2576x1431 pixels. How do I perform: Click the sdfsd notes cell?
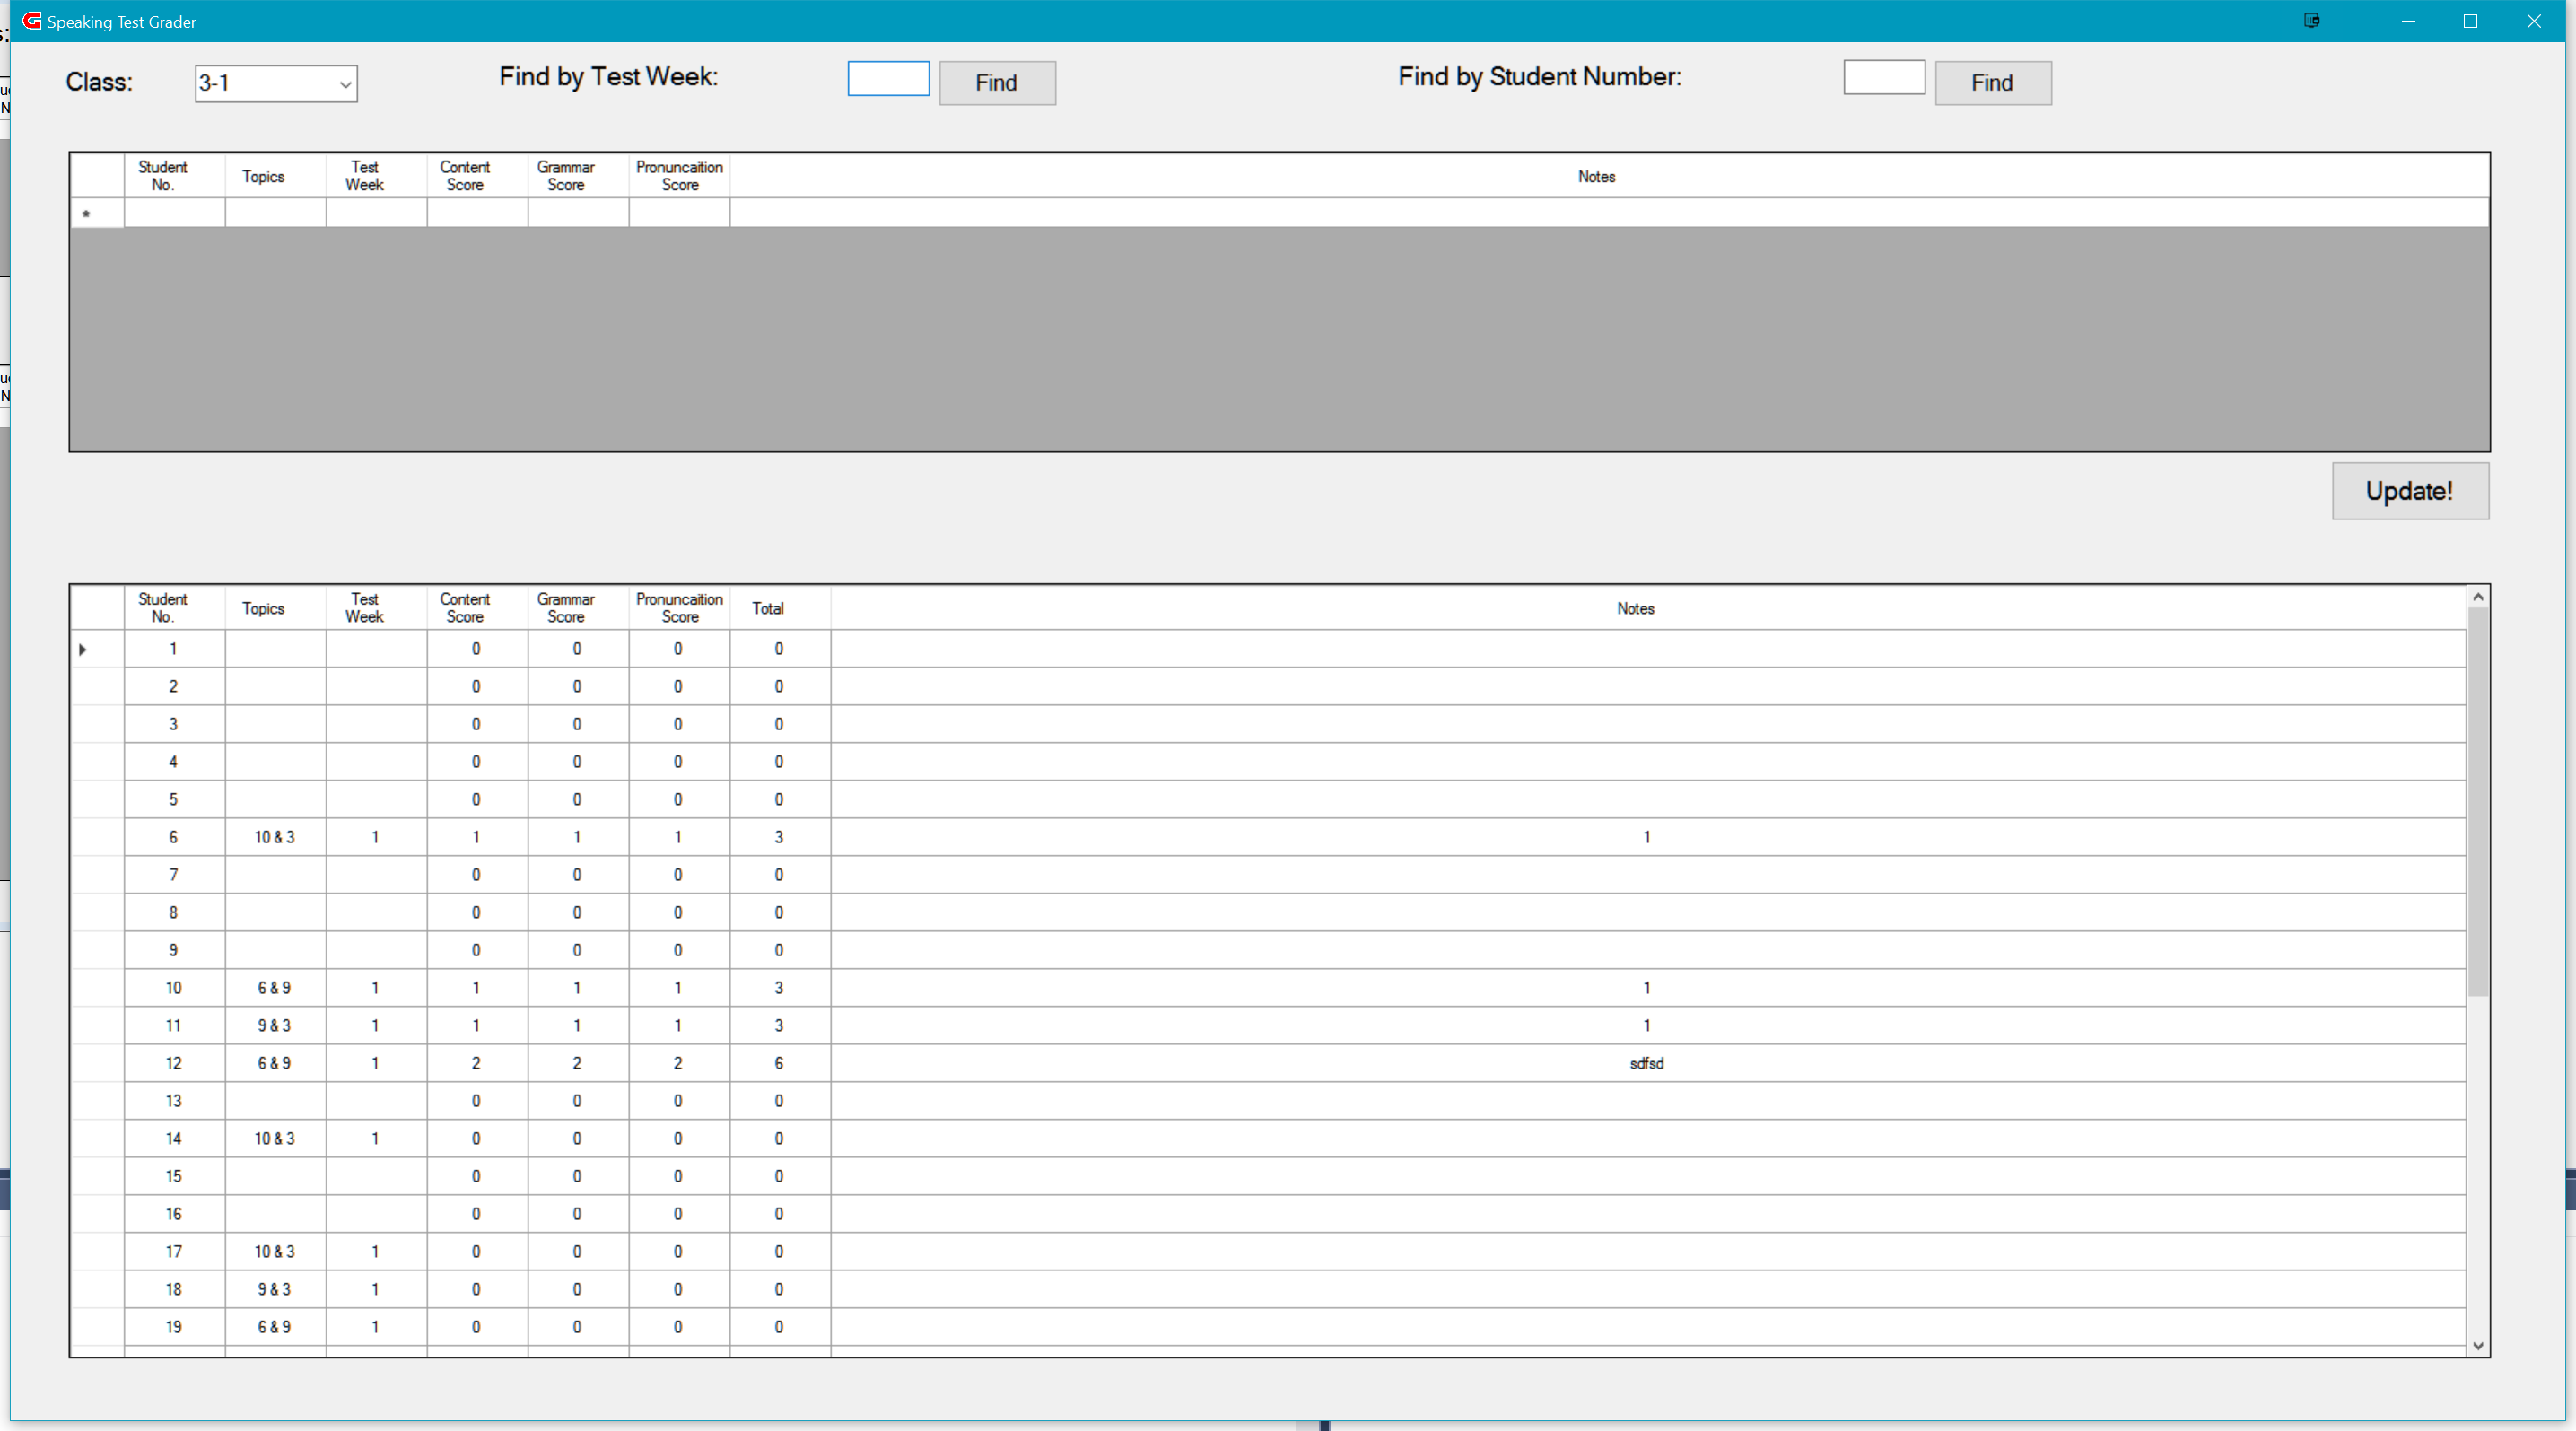coord(1646,1063)
